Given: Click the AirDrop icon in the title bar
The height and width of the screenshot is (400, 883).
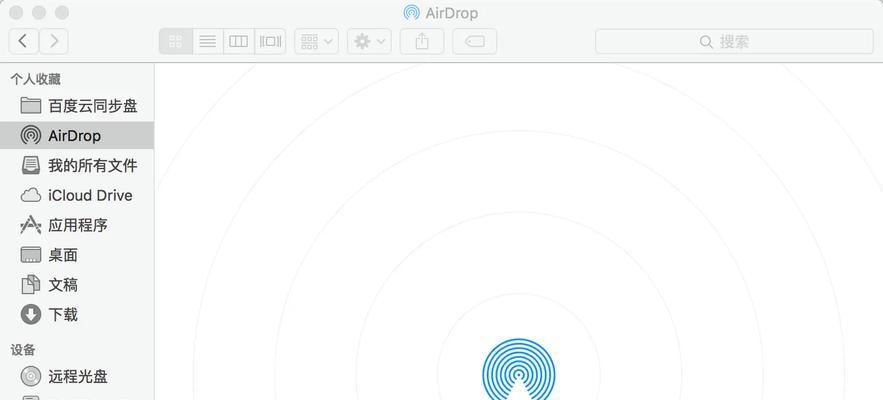Looking at the screenshot, I should [x=412, y=13].
